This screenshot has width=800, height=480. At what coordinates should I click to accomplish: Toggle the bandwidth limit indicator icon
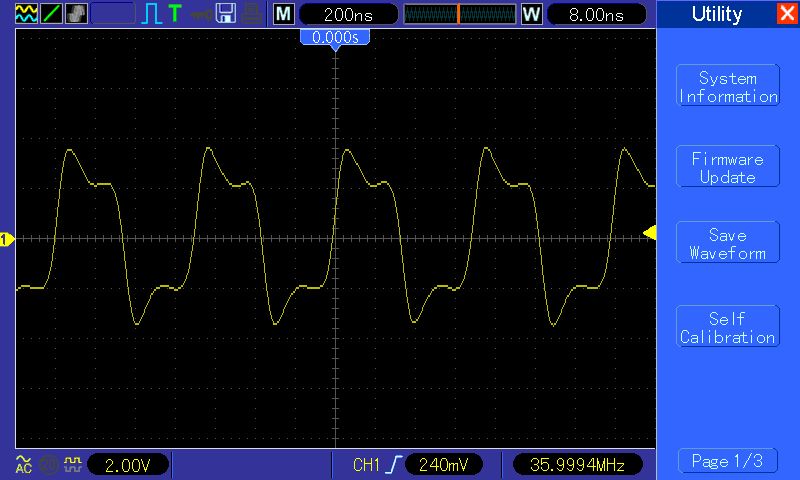48,465
